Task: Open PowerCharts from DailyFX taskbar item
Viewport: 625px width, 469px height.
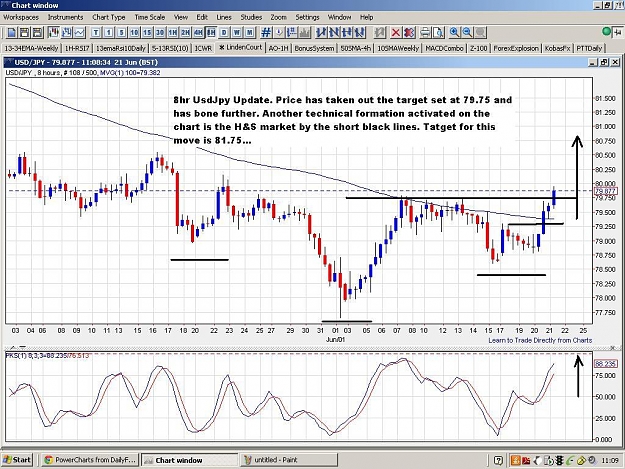Action: [90, 460]
